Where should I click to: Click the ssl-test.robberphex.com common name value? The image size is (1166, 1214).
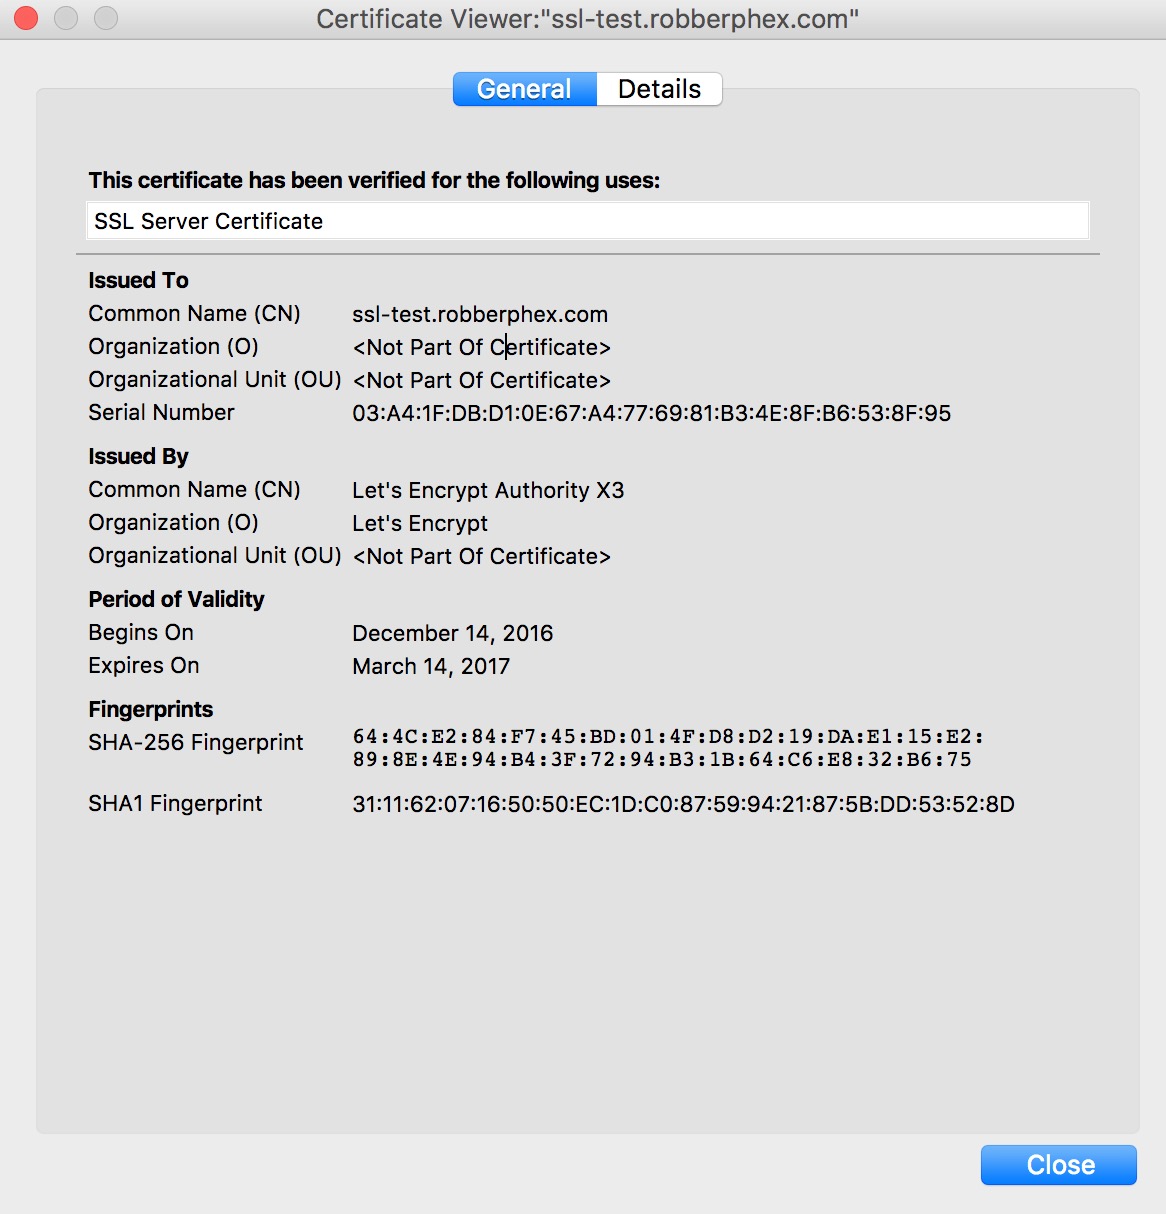tap(480, 314)
